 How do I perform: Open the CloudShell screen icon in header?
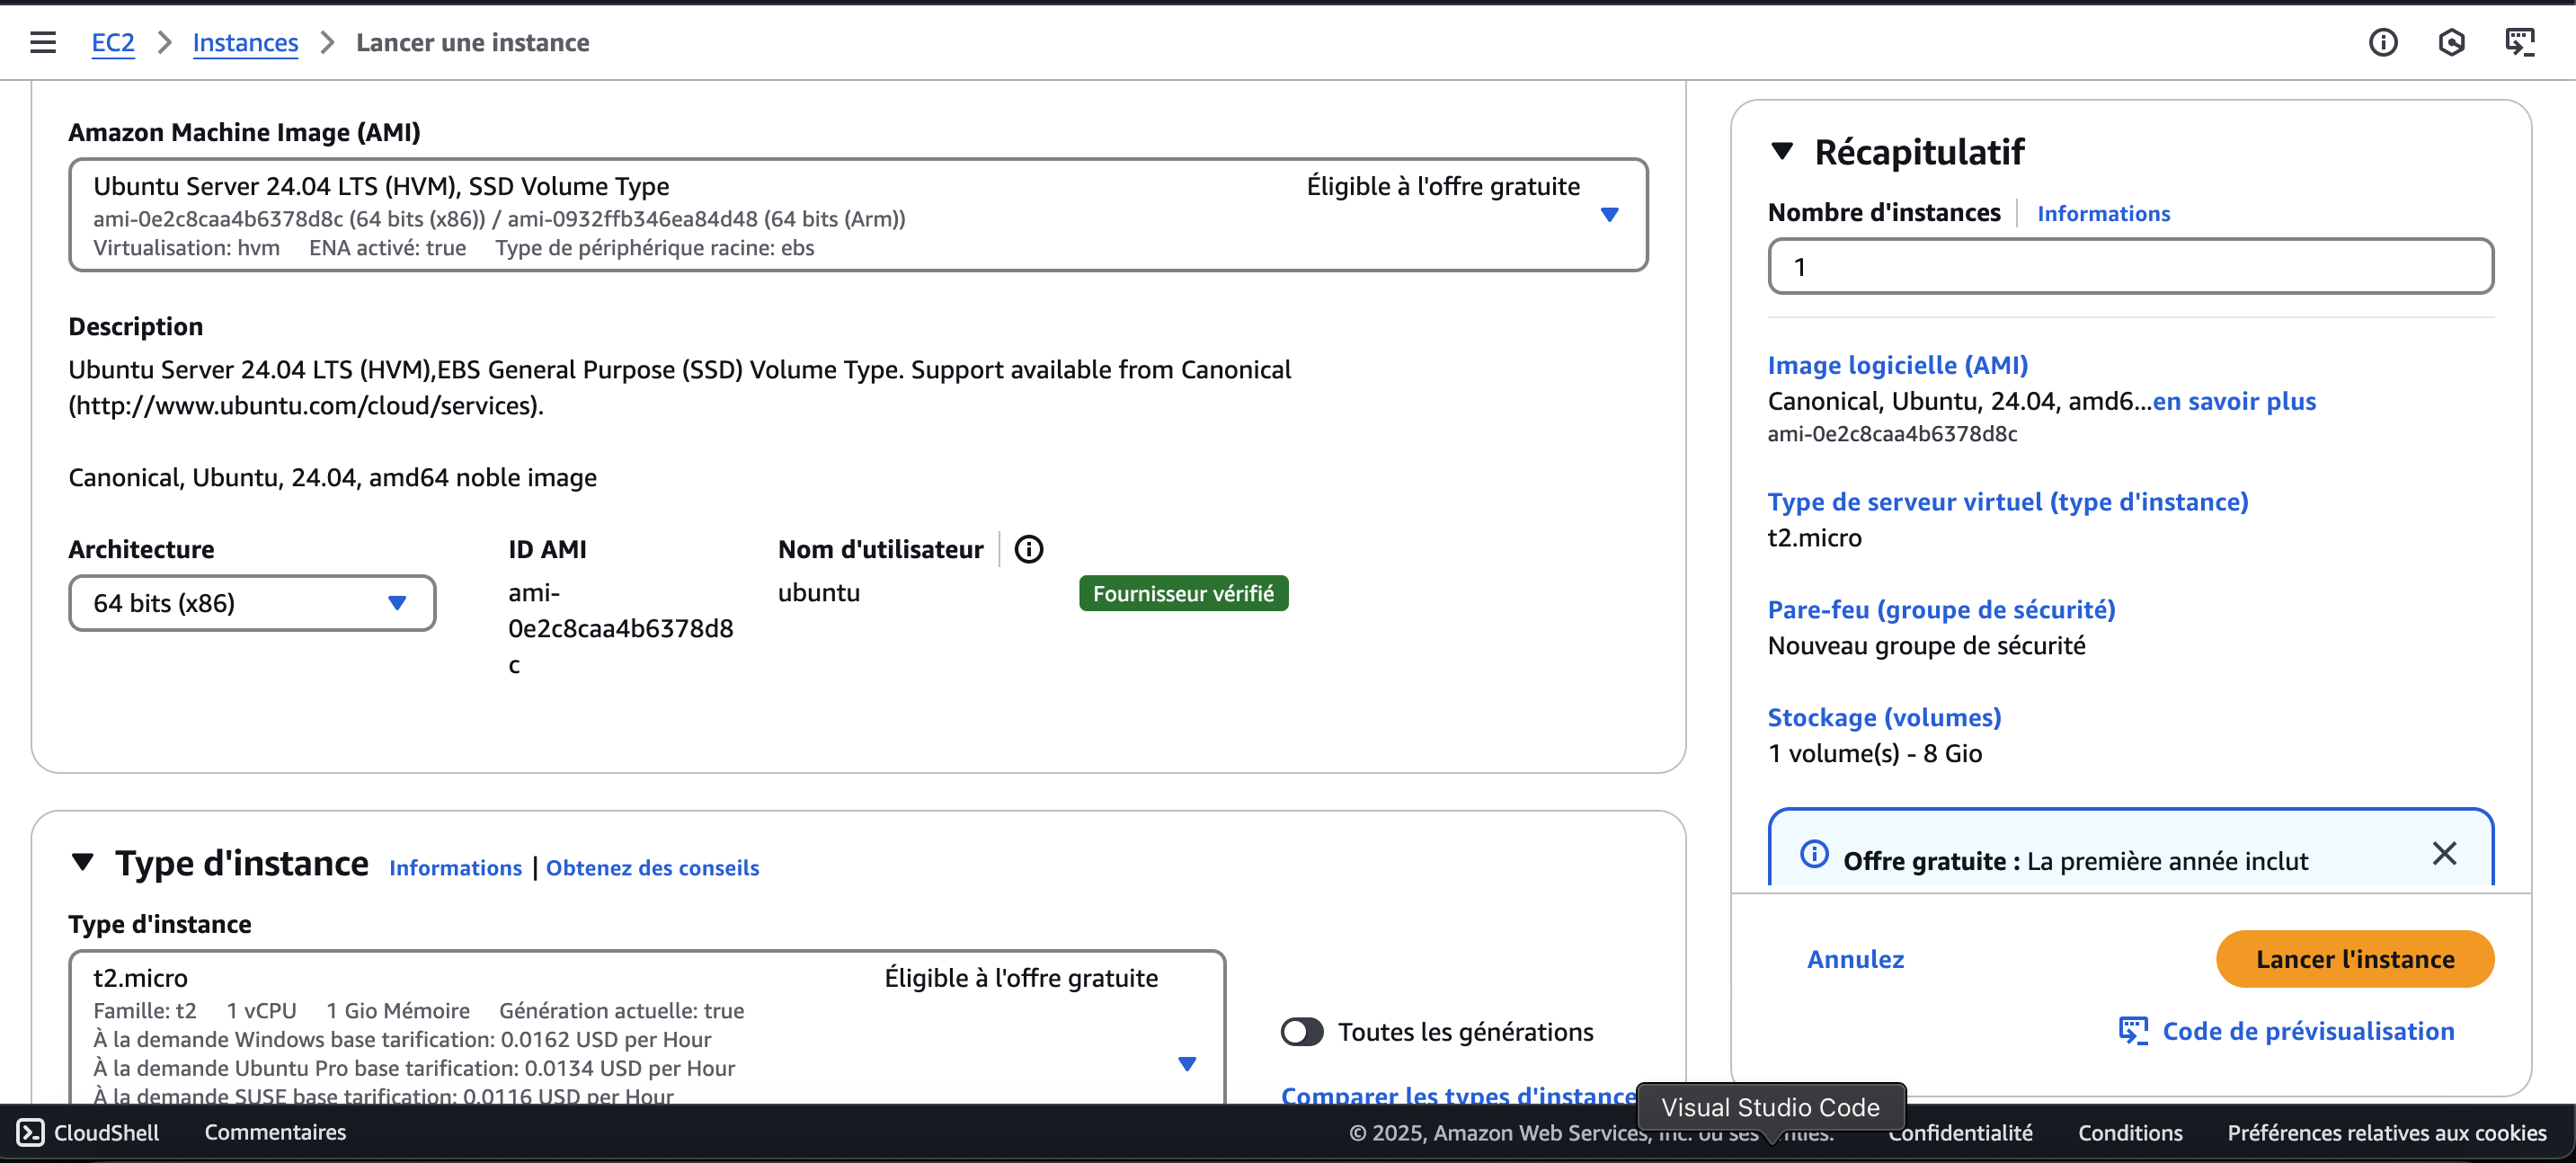coord(2519,42)
